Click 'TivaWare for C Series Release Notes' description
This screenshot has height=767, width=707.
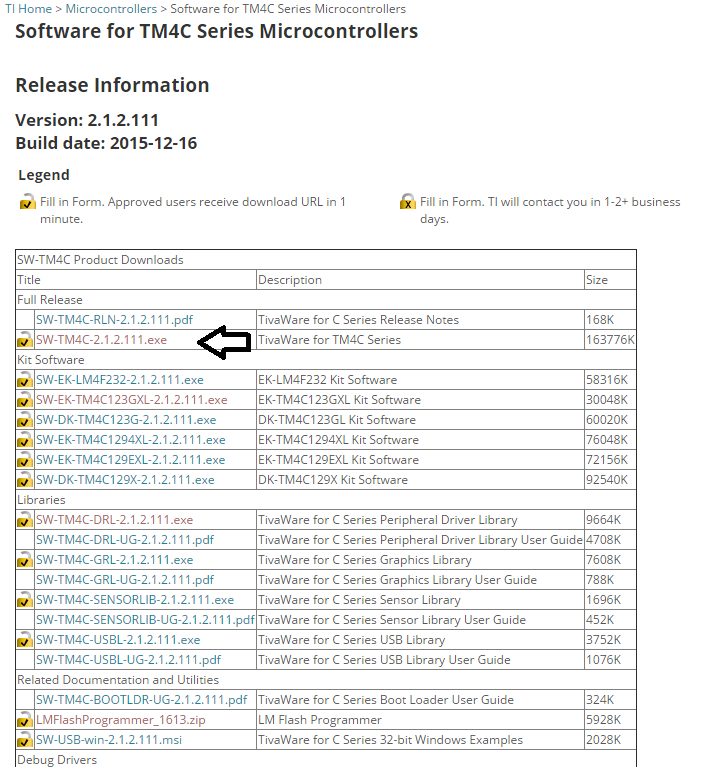tap(358, 320)
